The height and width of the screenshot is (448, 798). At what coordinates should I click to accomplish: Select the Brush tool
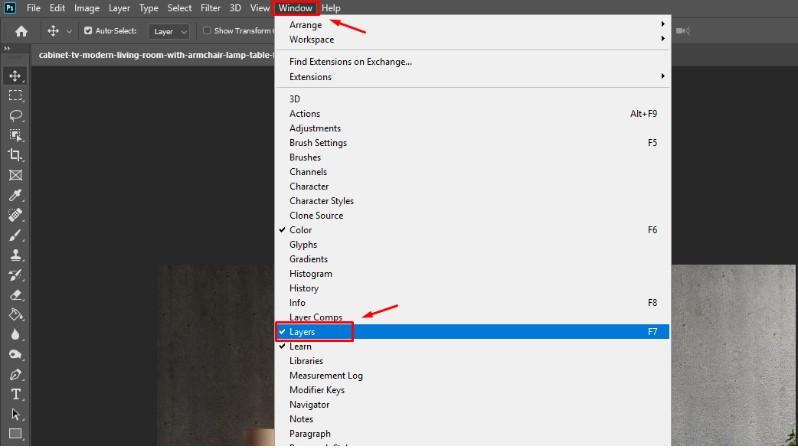[x=15, y=235]
